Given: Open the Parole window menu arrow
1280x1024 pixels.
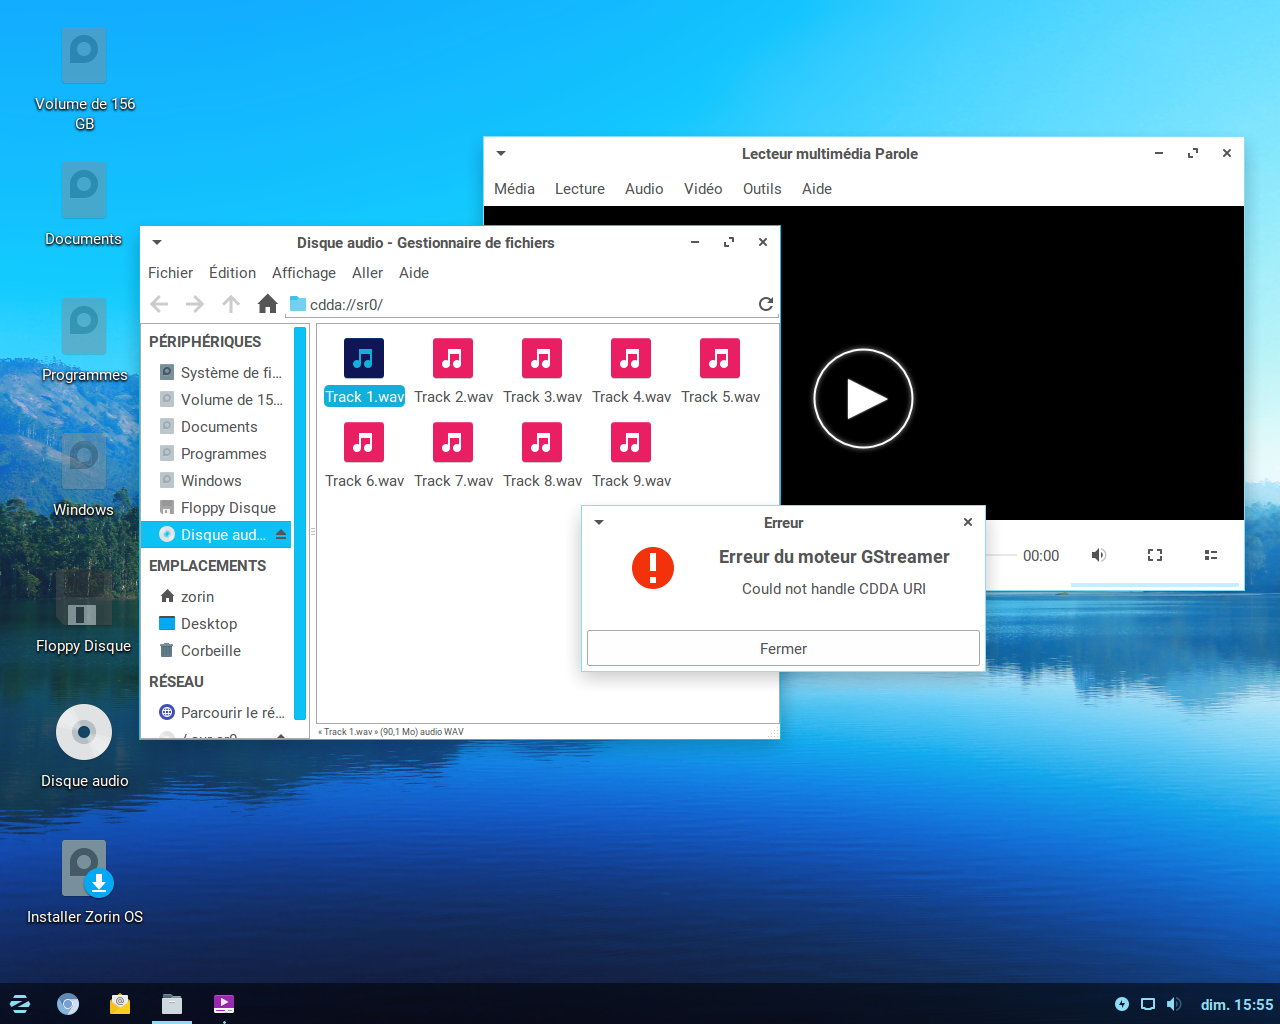Looking at the screenshot, I should (x=501, y=154).
